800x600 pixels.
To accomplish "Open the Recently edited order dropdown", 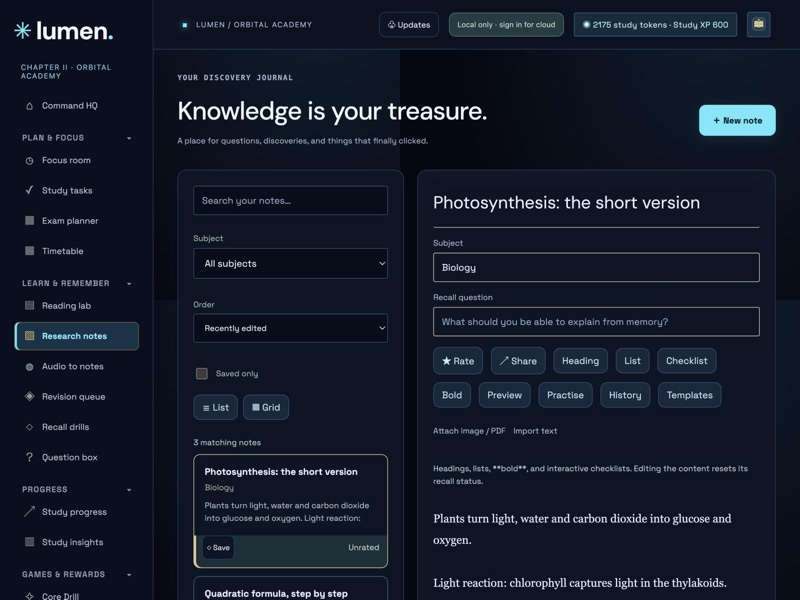I will (290, 328).
